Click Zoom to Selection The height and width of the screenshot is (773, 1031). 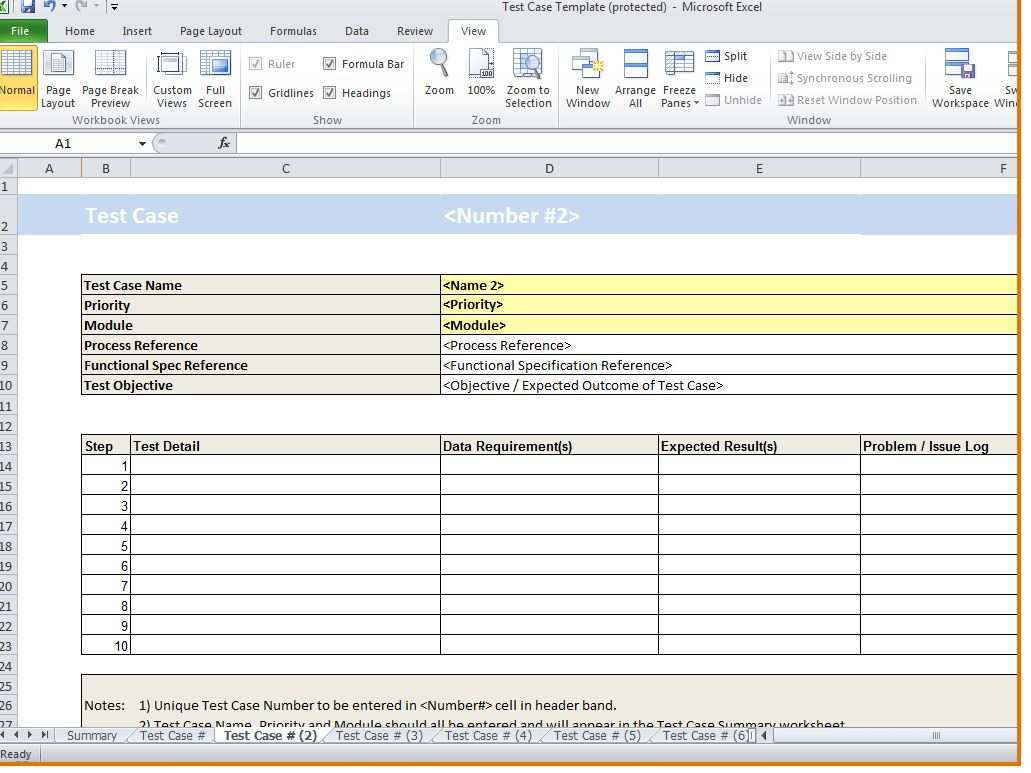[528, 78]
